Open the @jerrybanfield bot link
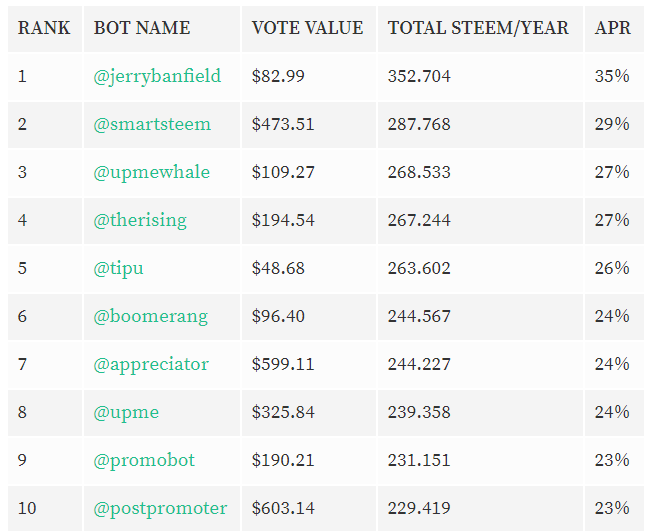The image size is (655, 531). pyautogui.click(x=157, y=76)
